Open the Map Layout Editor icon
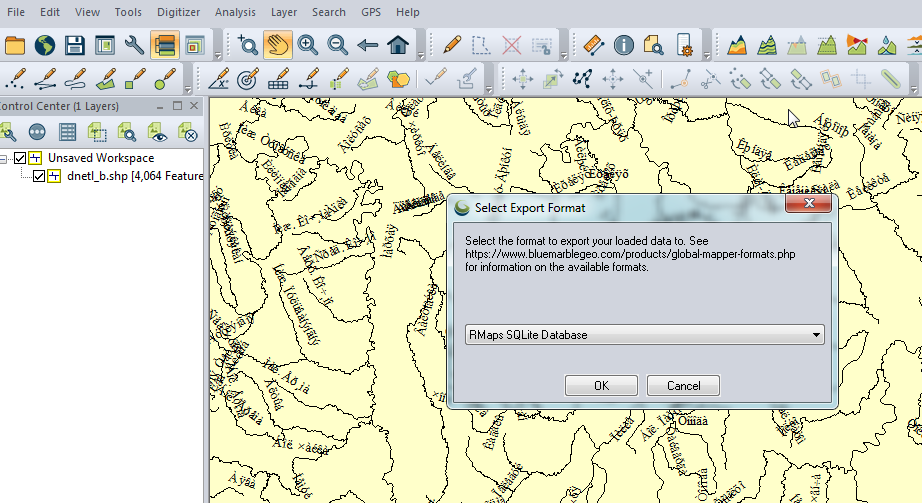 pyautogui.click(x=105, y=45)
